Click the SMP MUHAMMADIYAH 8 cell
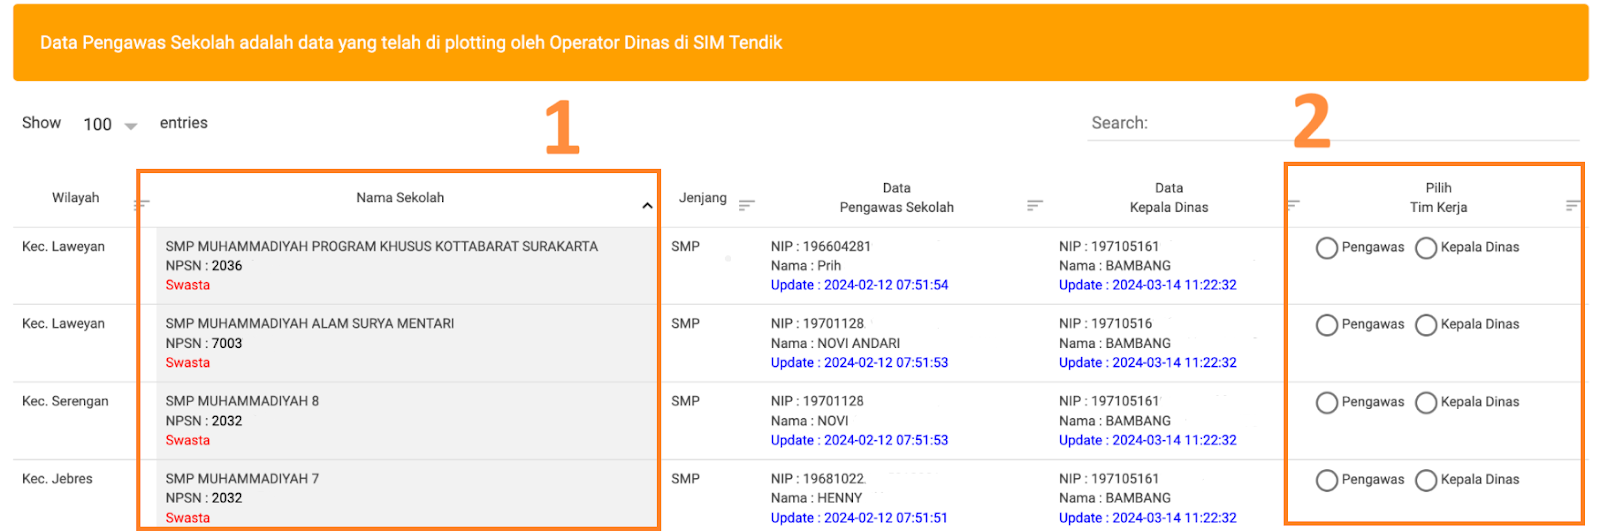The height and width of the screenshot is (531, 1600). point(242,401)
